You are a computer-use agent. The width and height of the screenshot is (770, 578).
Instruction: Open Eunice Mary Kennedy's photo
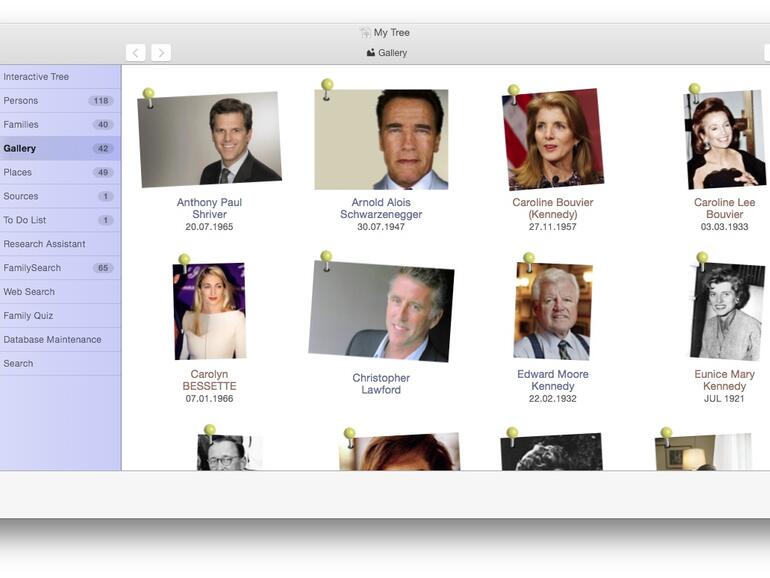click(x=727, y=311)
